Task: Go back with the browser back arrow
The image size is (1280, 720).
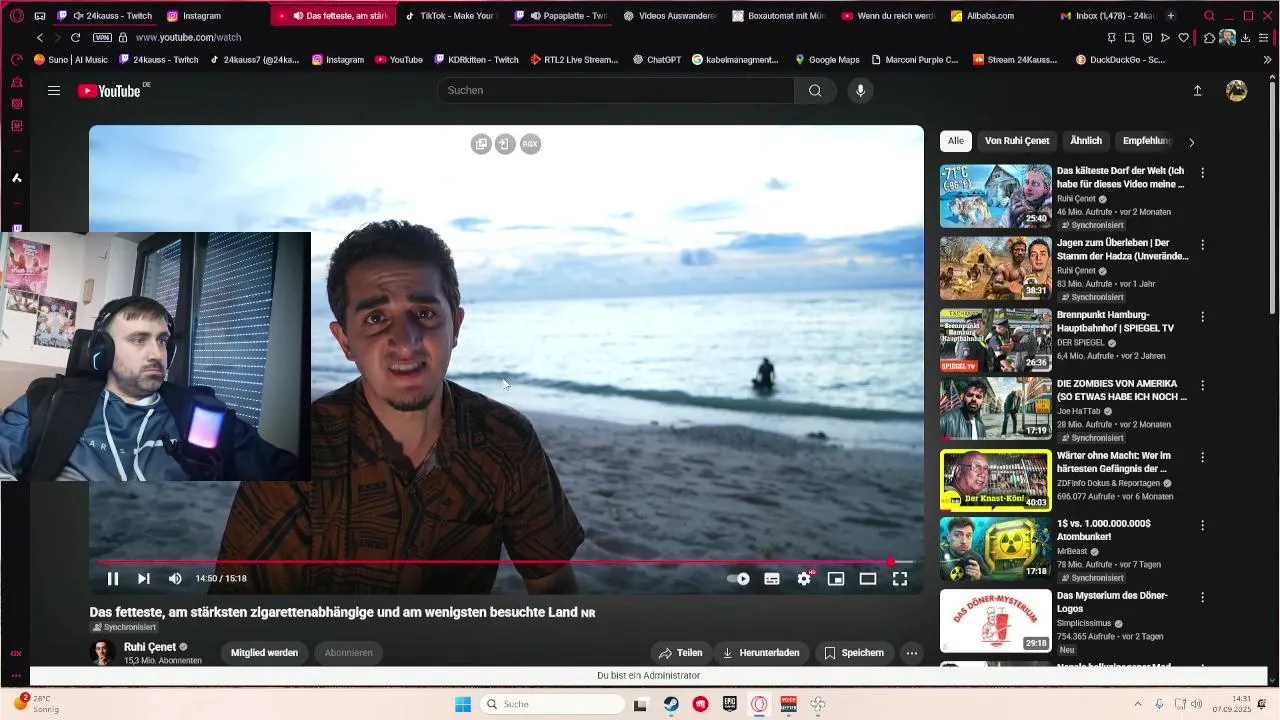Action: pos(40,37)
